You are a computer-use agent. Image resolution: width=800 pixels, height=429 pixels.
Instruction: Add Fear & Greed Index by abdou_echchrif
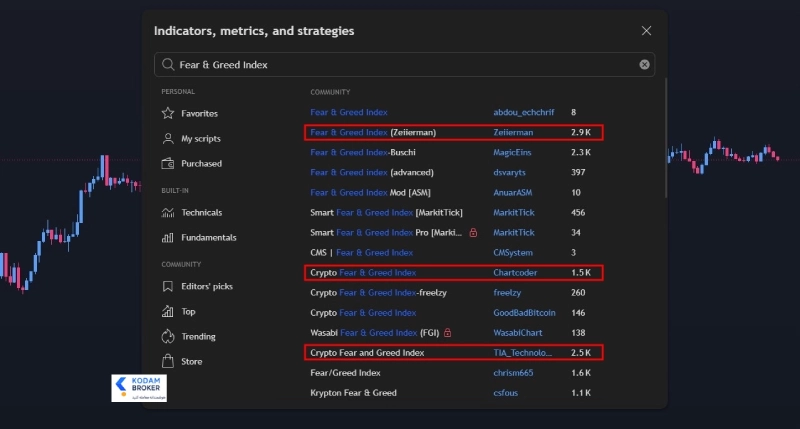(x=348, y=112)
